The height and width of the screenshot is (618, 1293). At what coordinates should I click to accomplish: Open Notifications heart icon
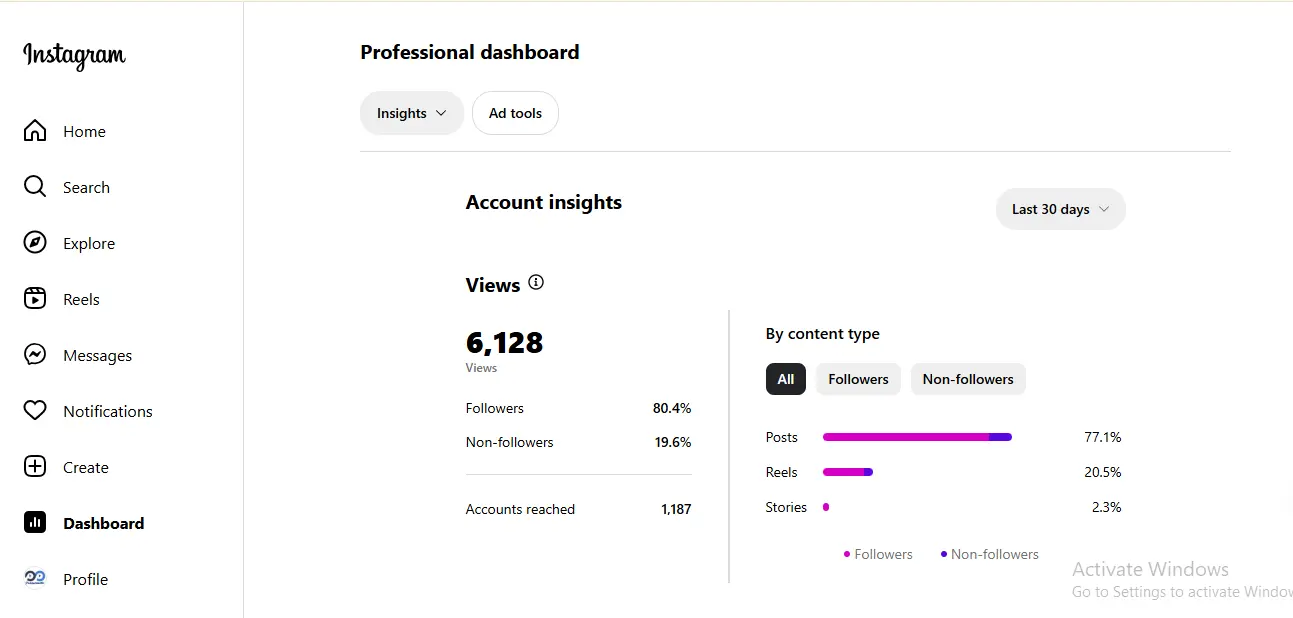click(35, 411)
